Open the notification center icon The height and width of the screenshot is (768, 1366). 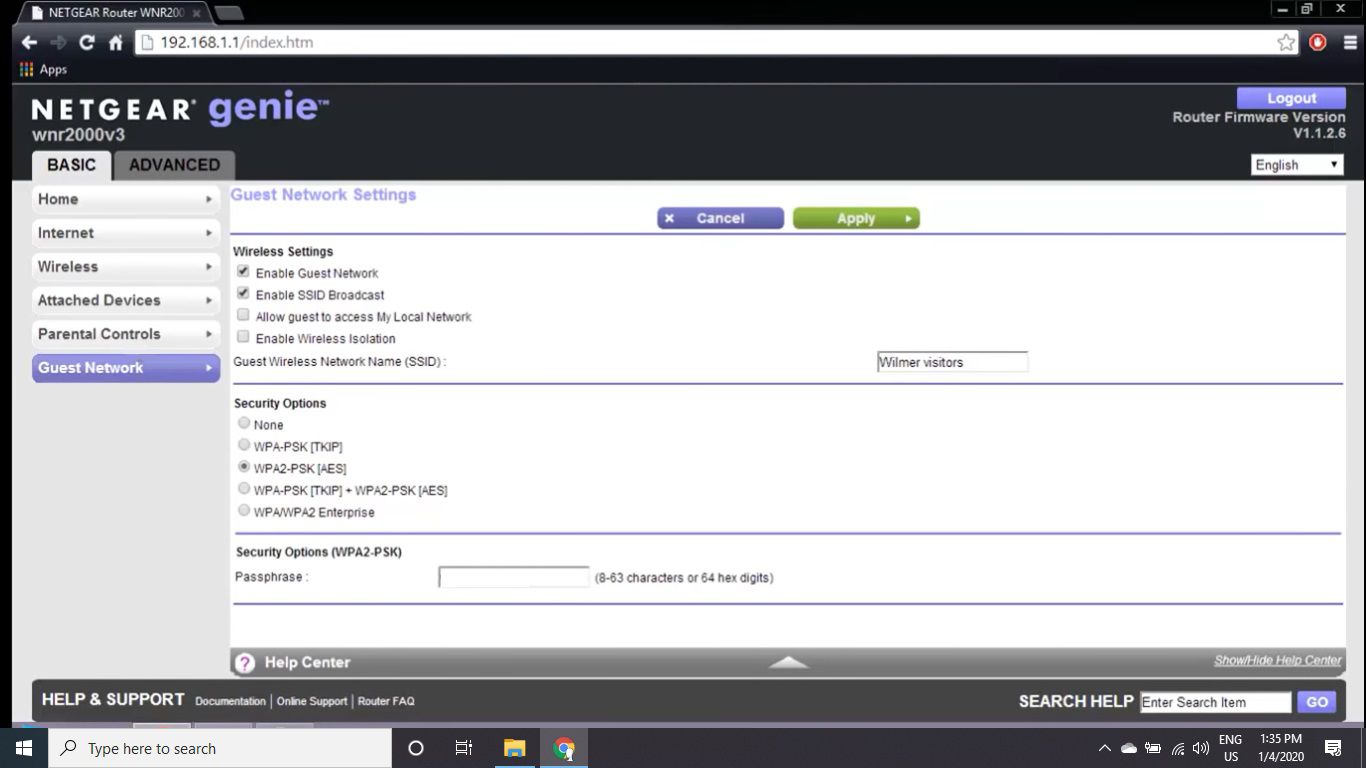point(1333,748)
